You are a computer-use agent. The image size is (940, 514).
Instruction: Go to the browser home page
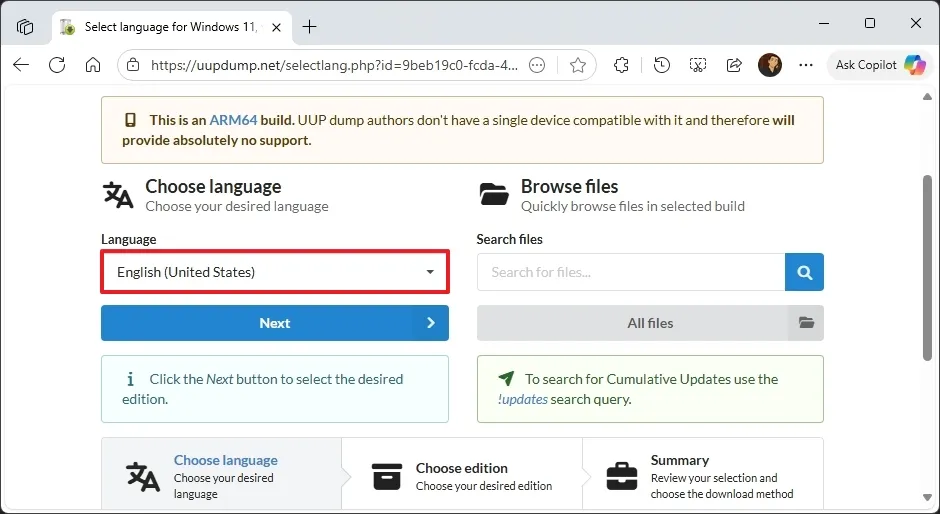coord(93,65)
